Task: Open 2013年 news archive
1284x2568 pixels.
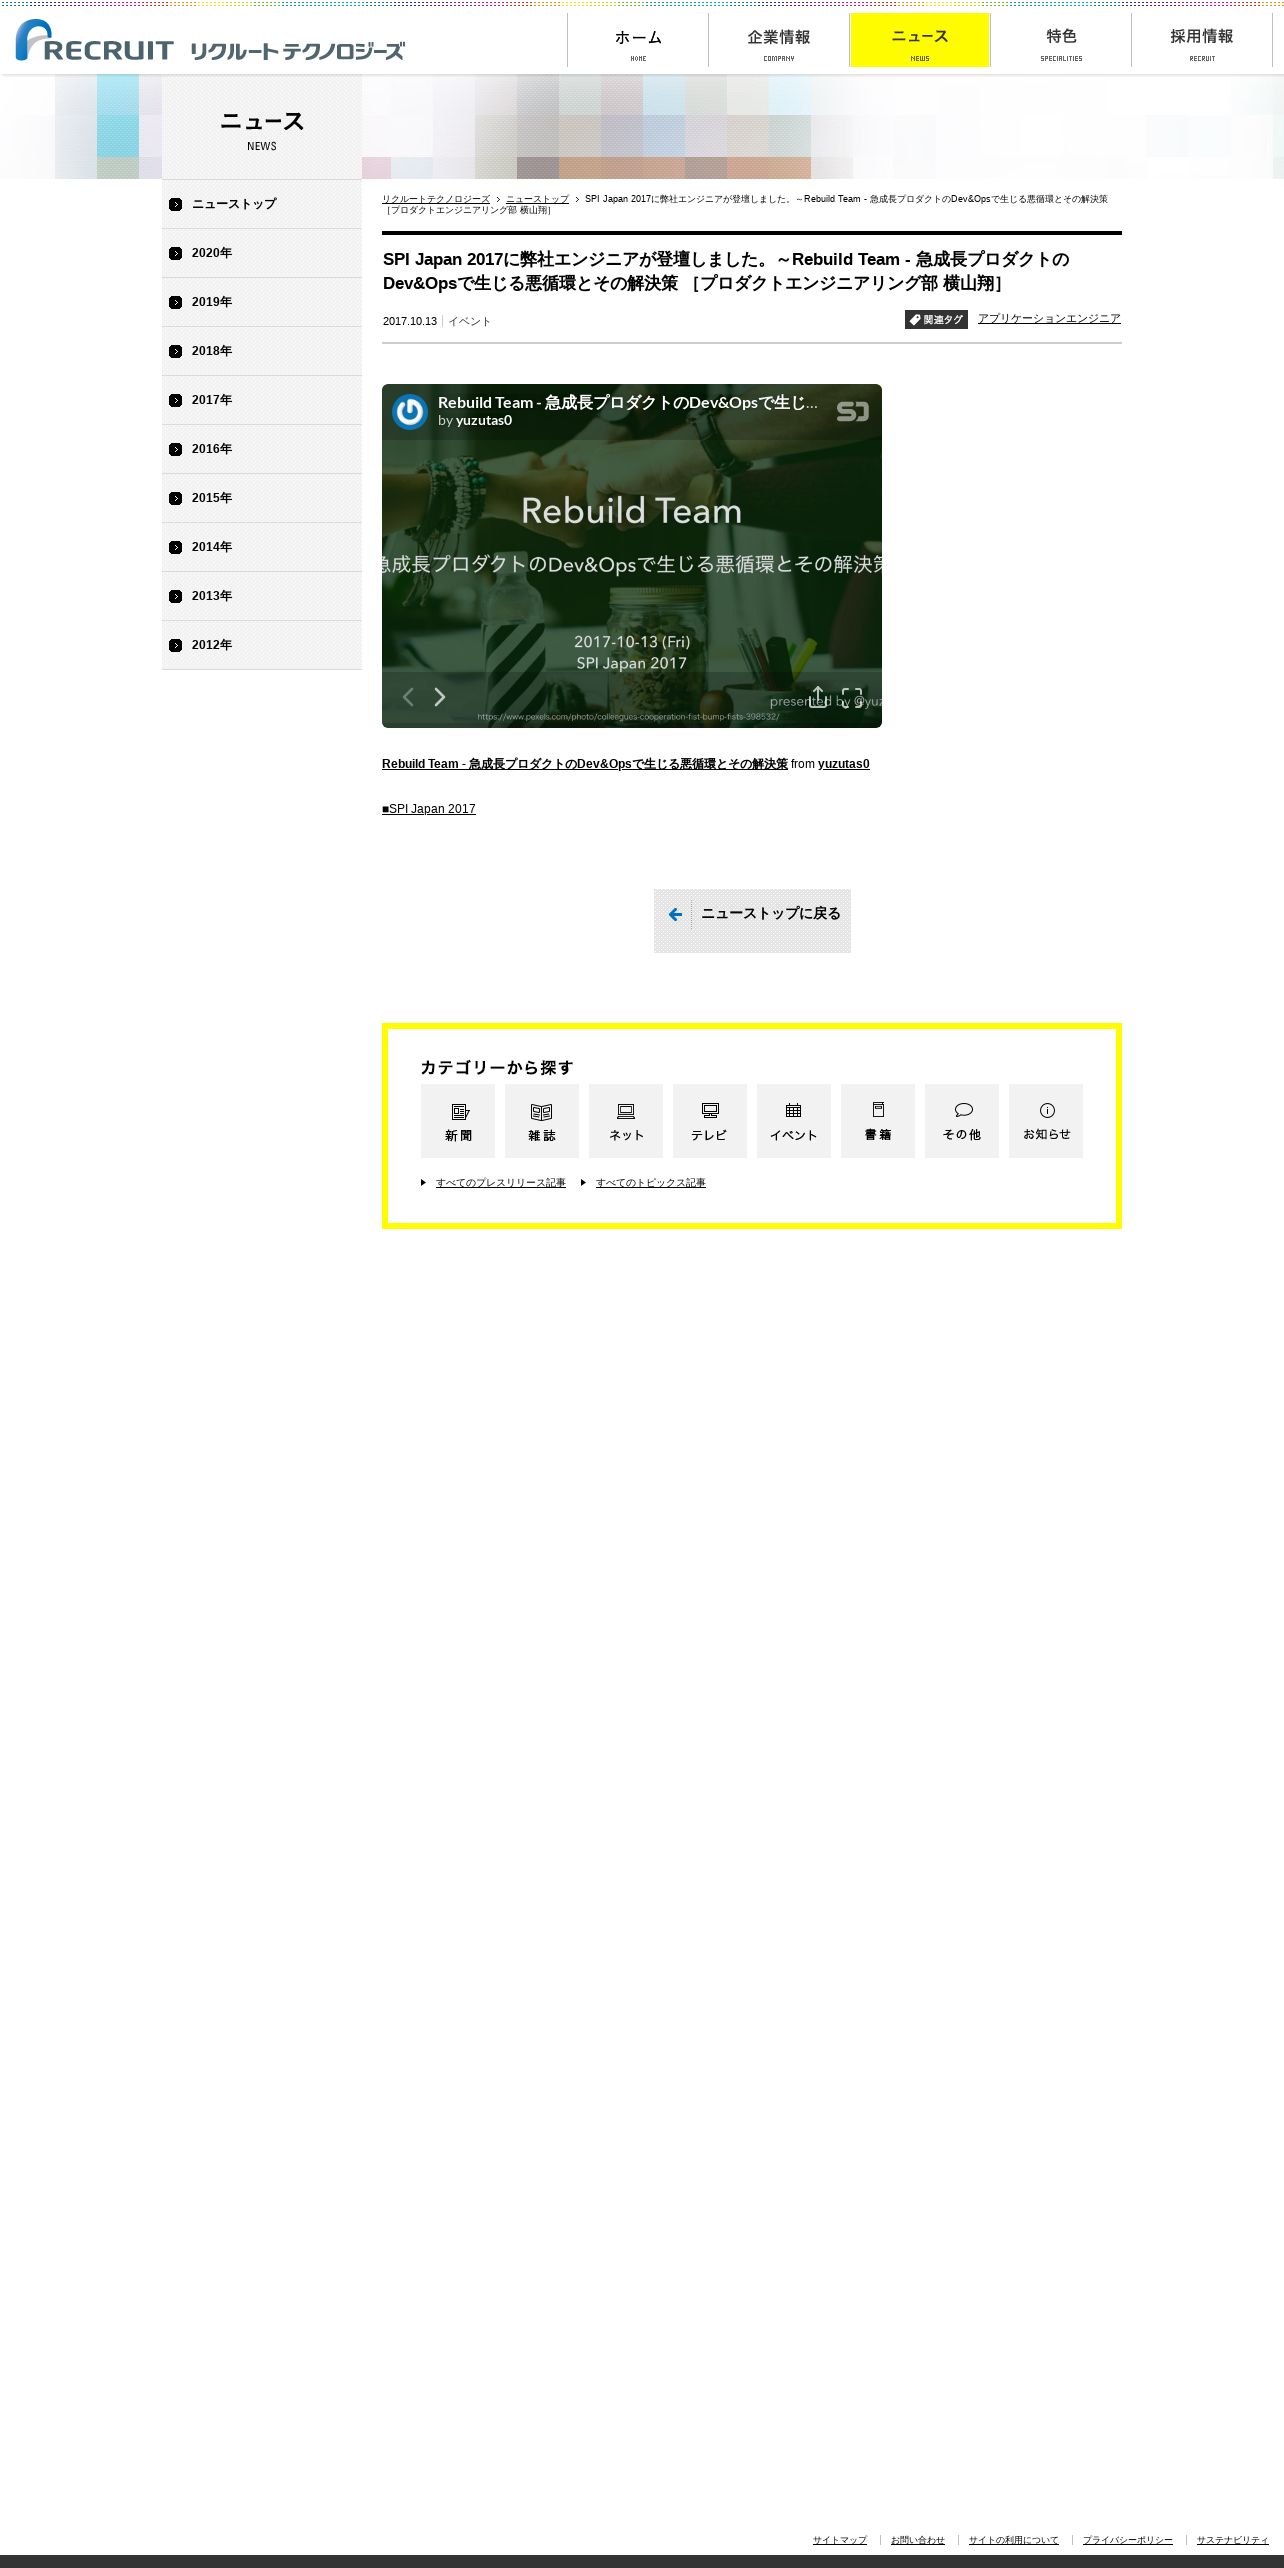Action: (262, 596)
